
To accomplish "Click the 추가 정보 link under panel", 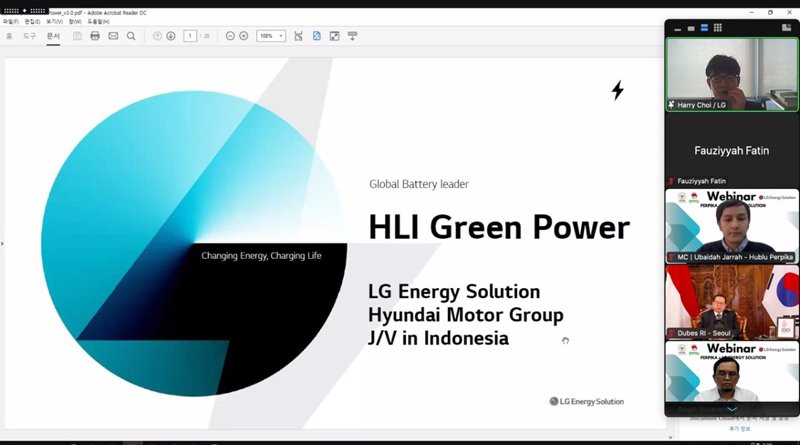I will point(739,429).
